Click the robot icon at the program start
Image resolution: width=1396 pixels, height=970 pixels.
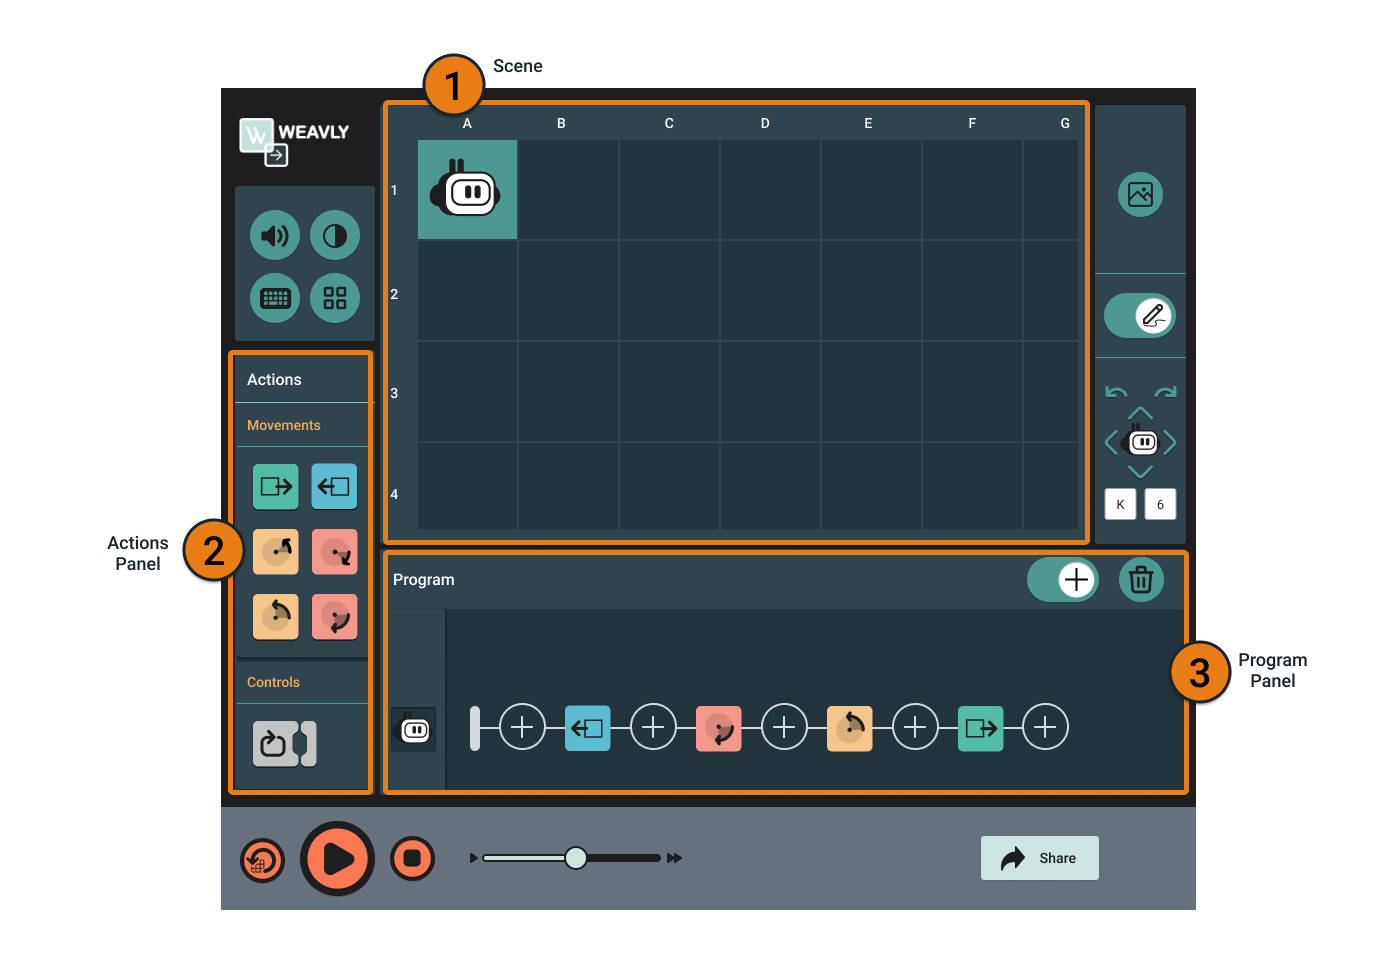point(413,729)
